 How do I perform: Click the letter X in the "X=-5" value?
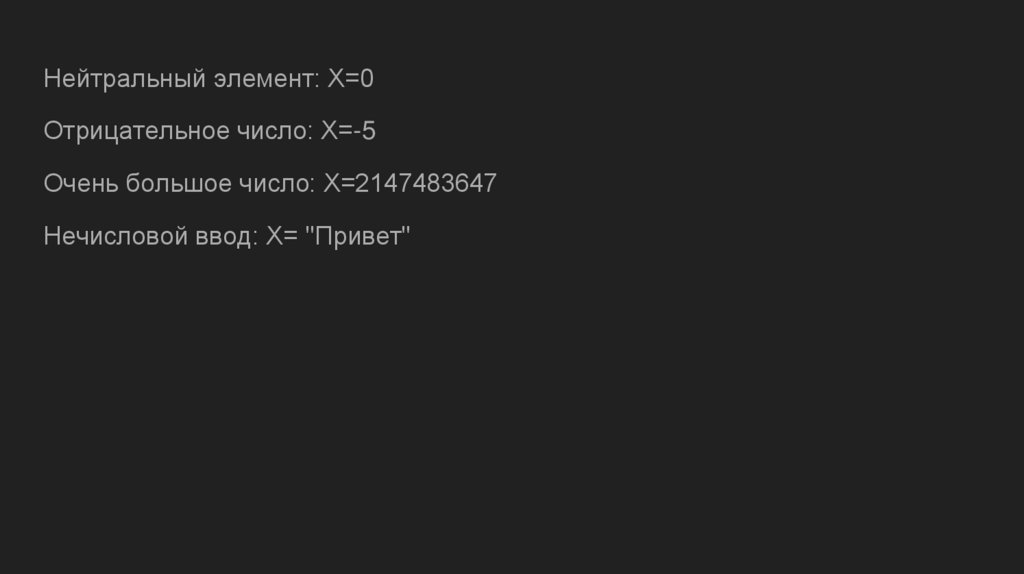click(x=328, y=131)
